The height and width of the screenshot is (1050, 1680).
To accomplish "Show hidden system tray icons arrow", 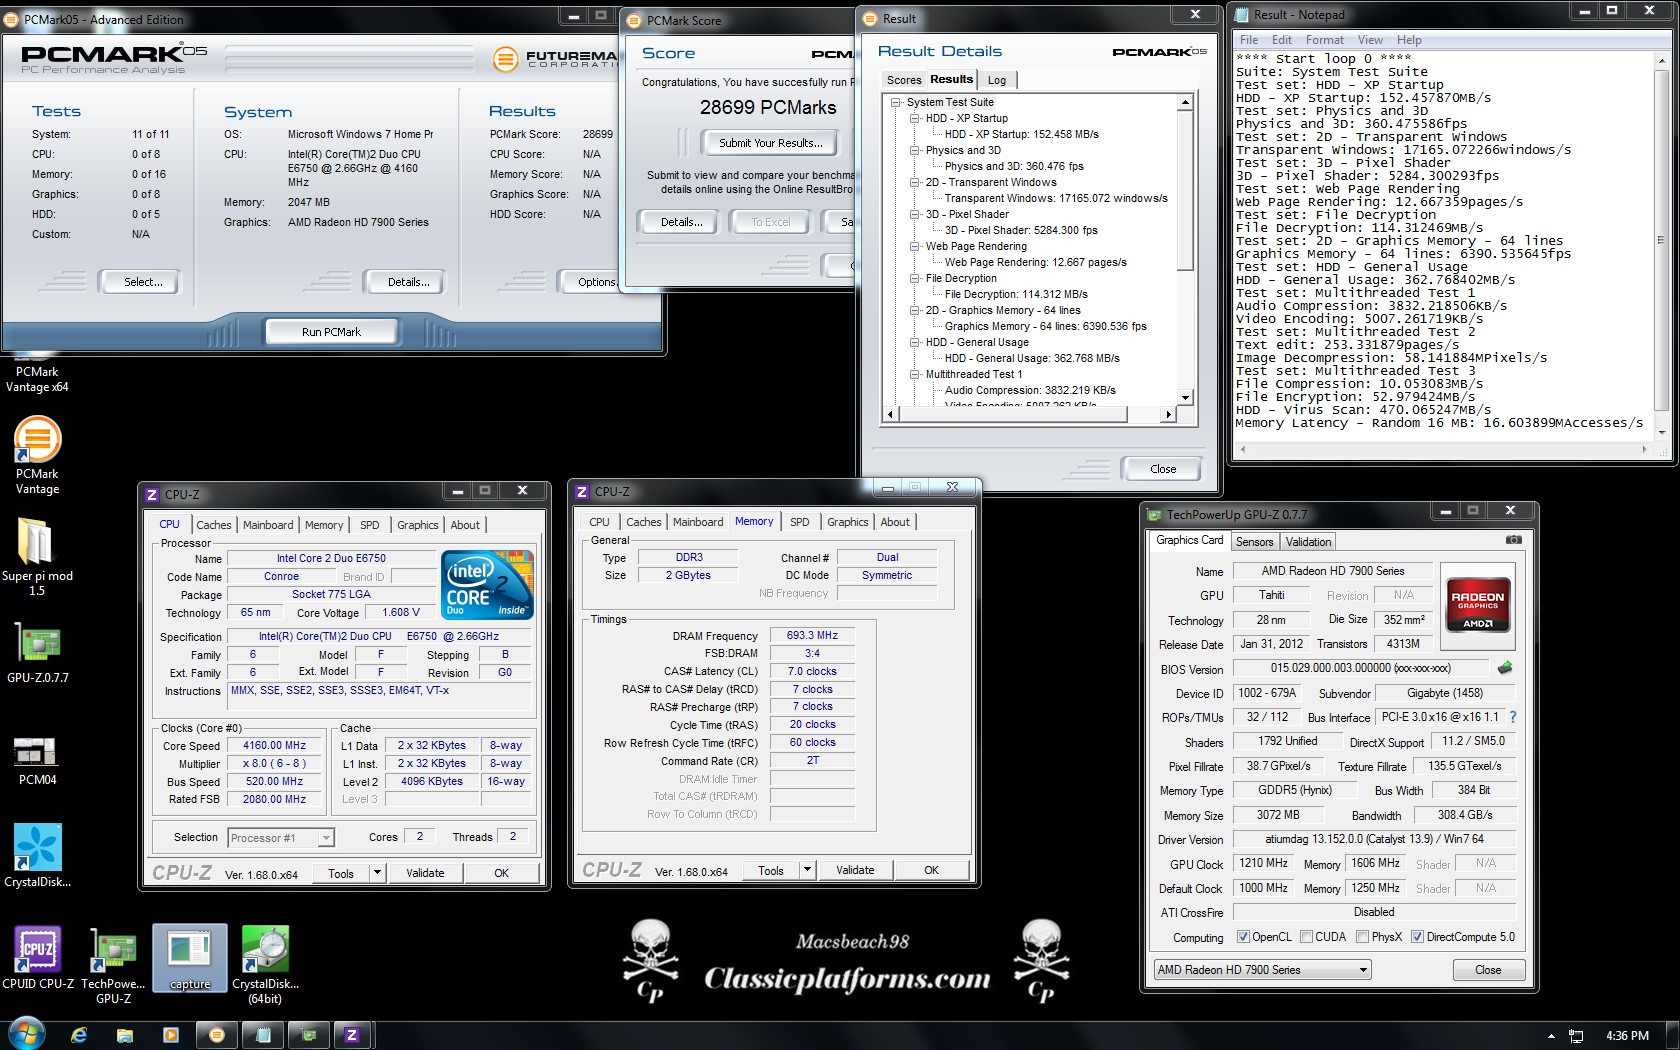I will [1551, 1036].
